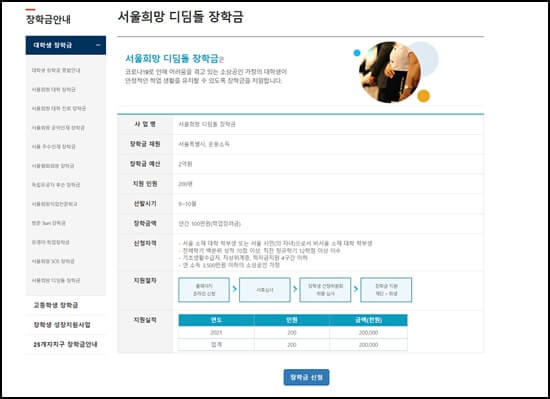The height and width of the screenshot is (399, 550).
Task: Click the 200,000 amount in the 2021 row
Action: pyautogui.click(x=368, y=332)
